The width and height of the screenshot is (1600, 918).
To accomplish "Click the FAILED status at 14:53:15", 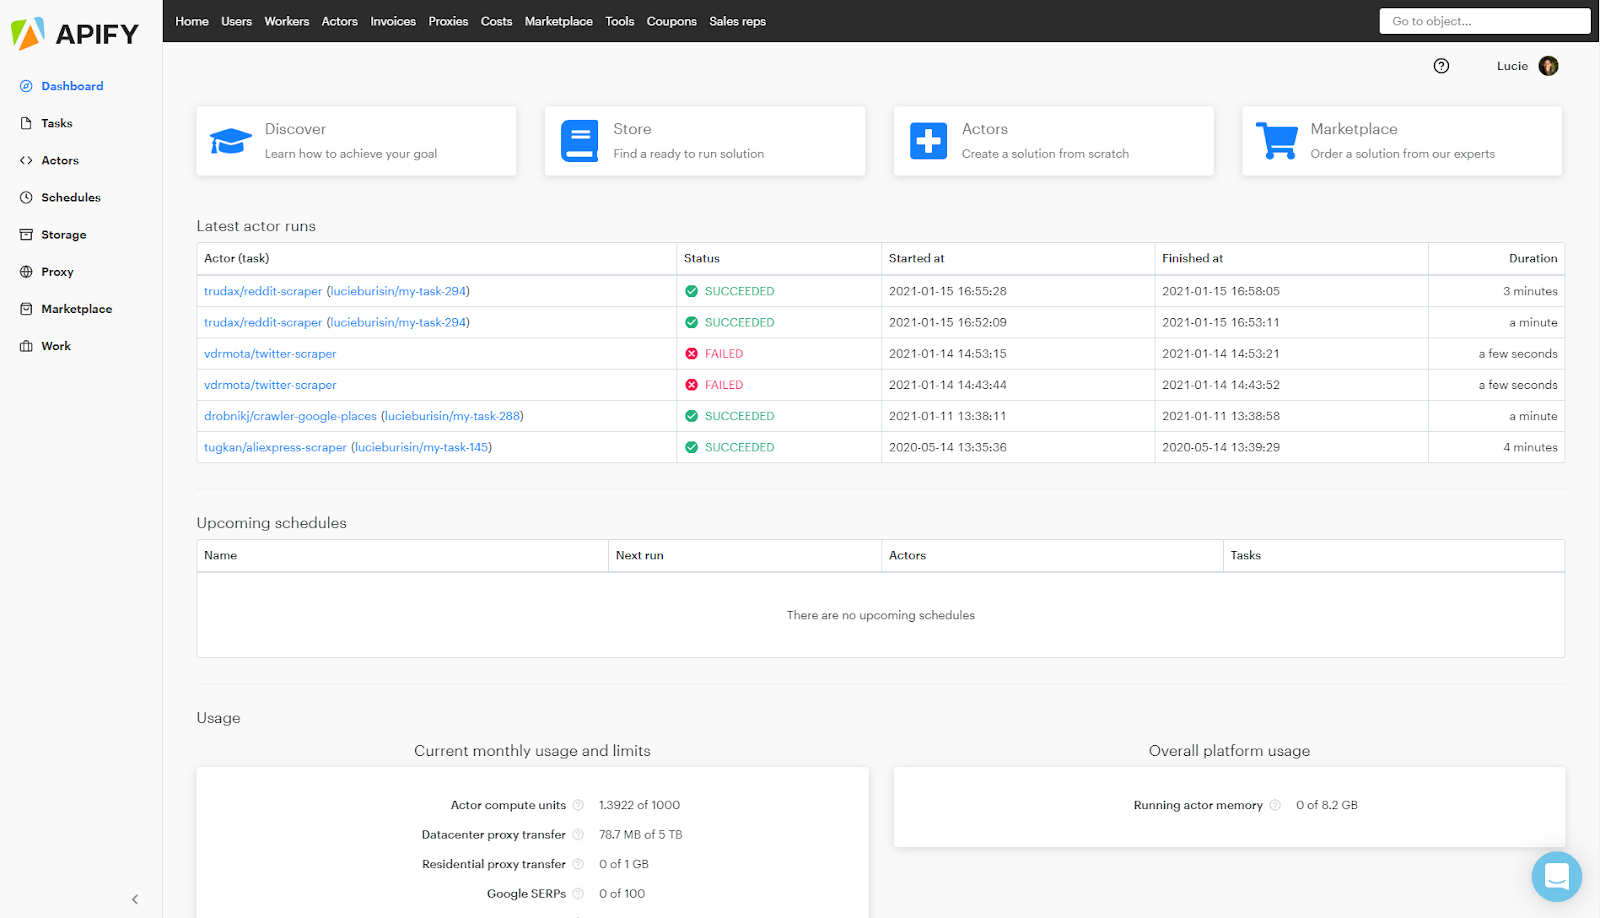I will click(x=714, y=354).
